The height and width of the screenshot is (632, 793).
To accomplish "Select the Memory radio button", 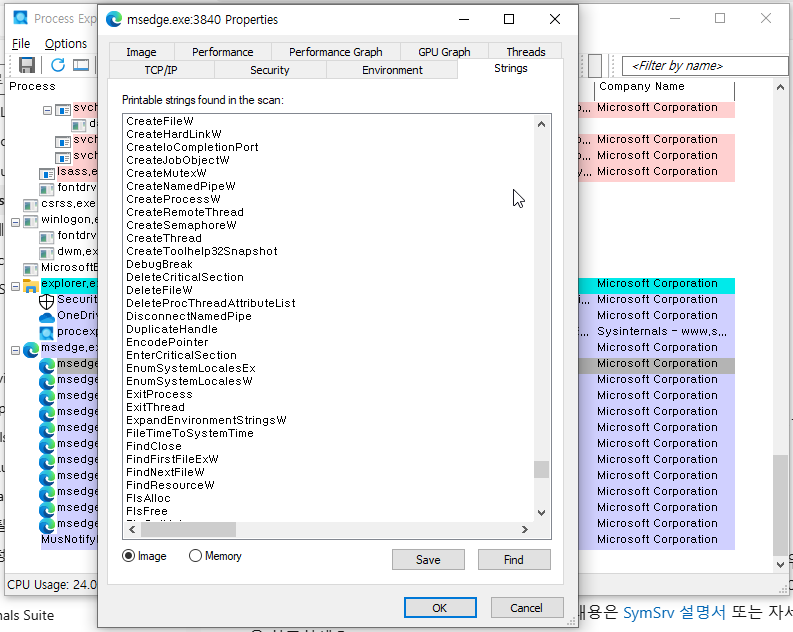I will [195, 556].
